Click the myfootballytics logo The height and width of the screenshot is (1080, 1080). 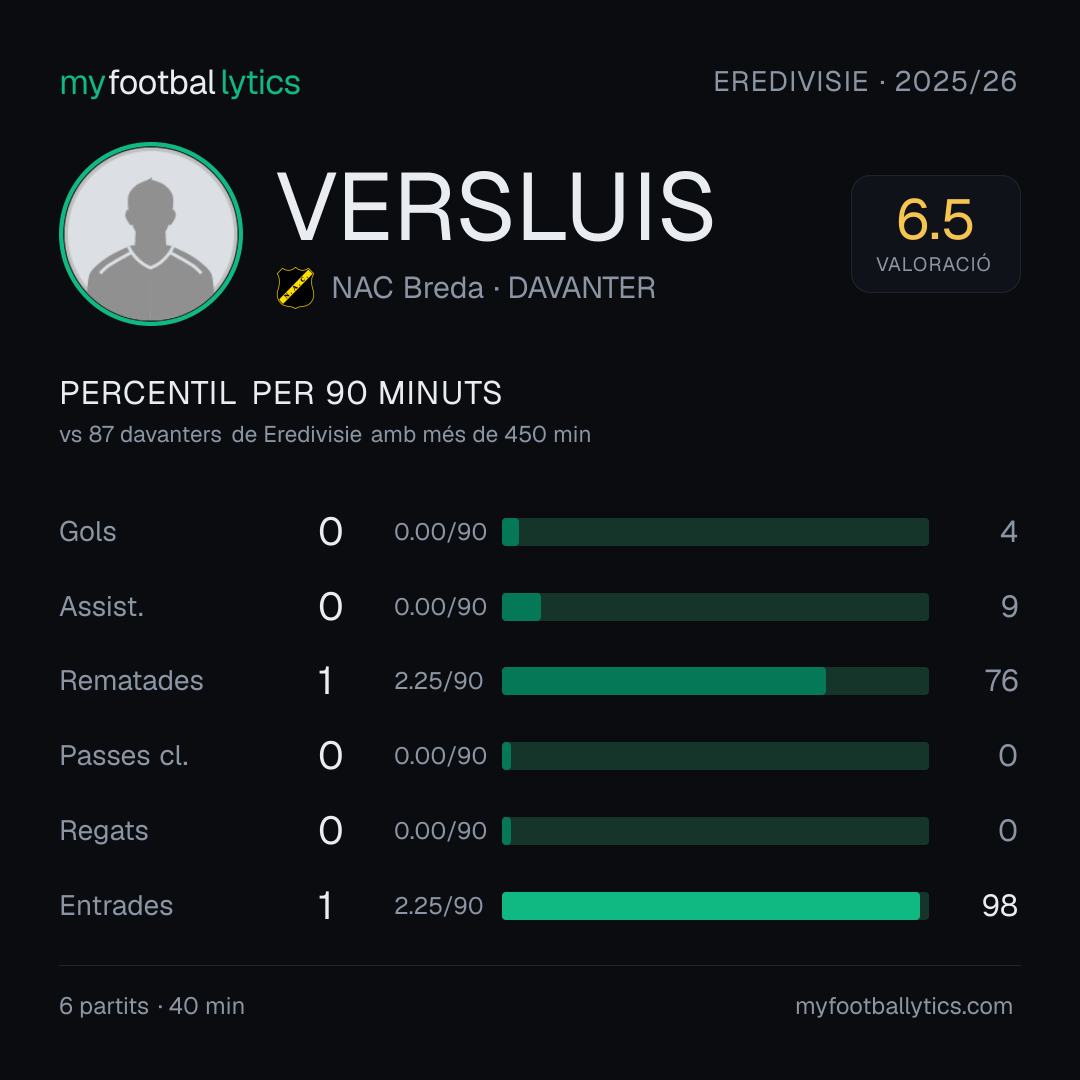[180, 83]
